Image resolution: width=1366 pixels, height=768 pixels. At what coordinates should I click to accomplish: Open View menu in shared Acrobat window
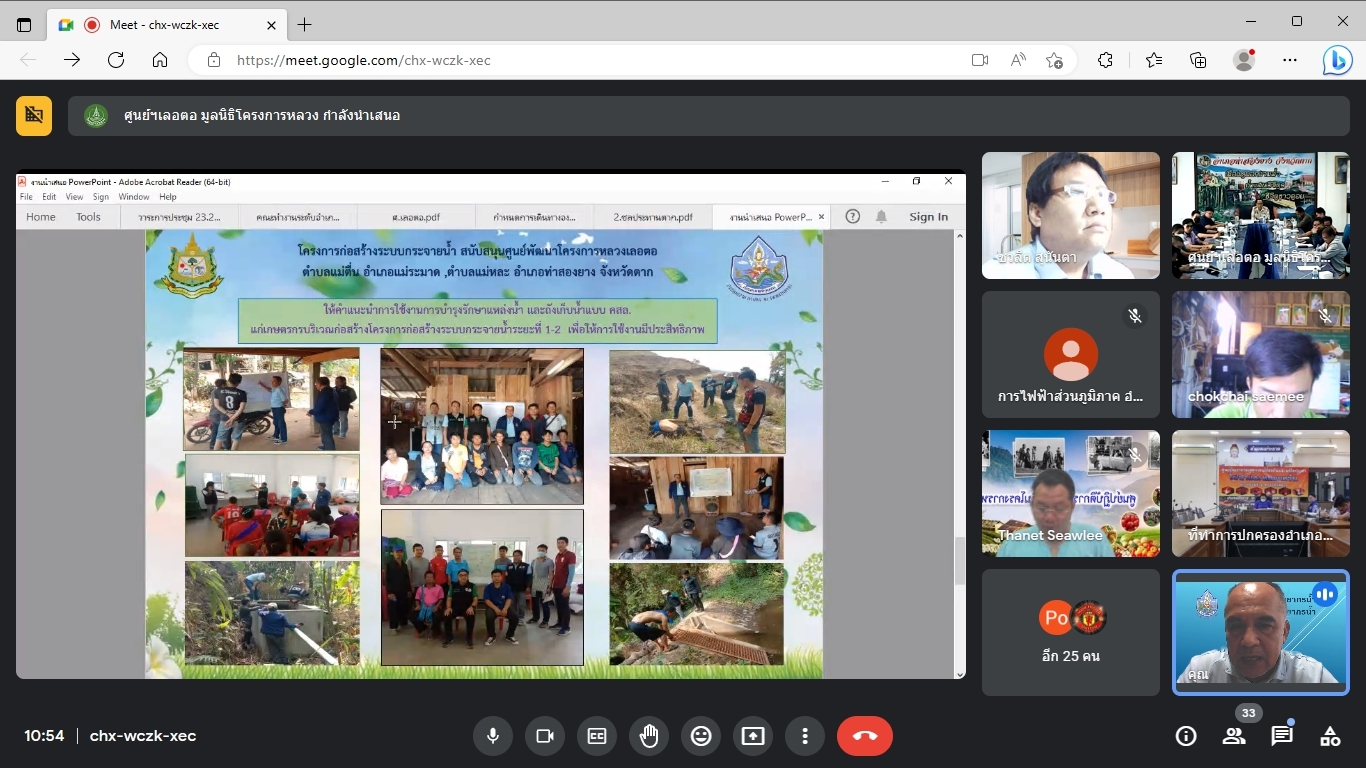[75, 197]
